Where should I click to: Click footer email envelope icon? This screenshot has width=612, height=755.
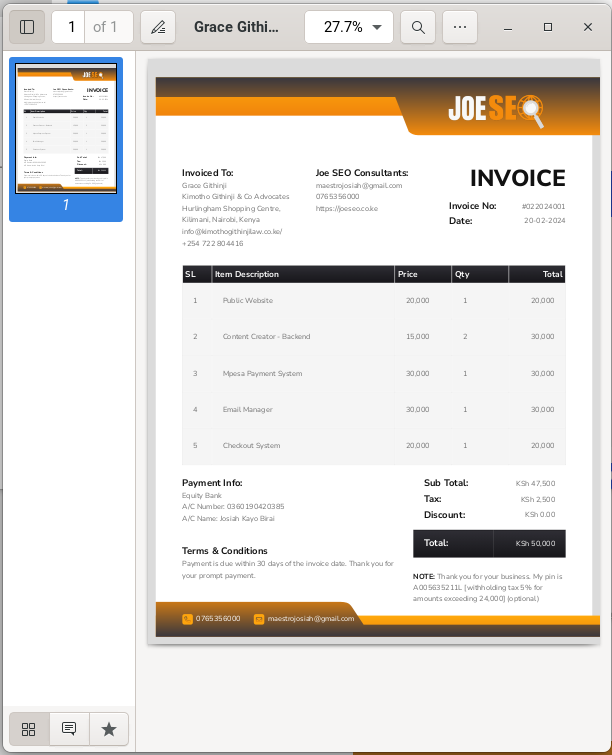point(259,619)
